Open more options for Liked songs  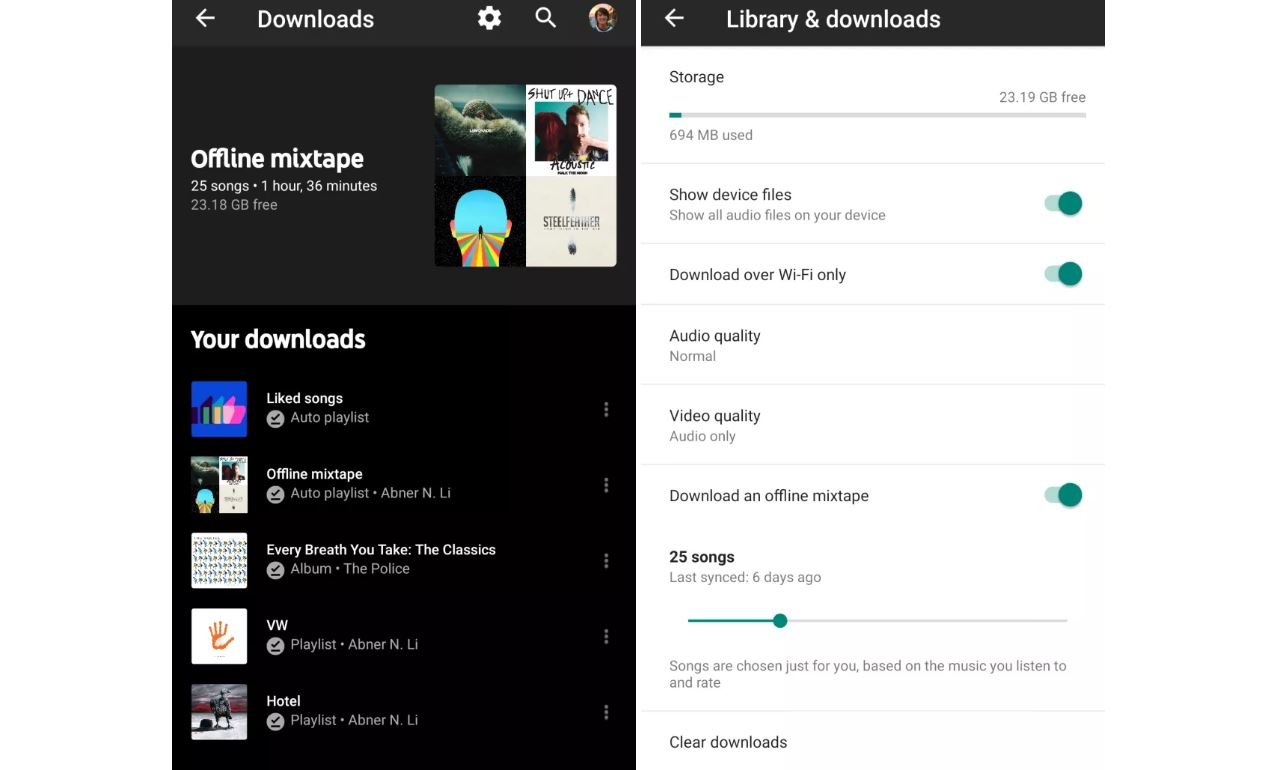(x=606, y=409)
